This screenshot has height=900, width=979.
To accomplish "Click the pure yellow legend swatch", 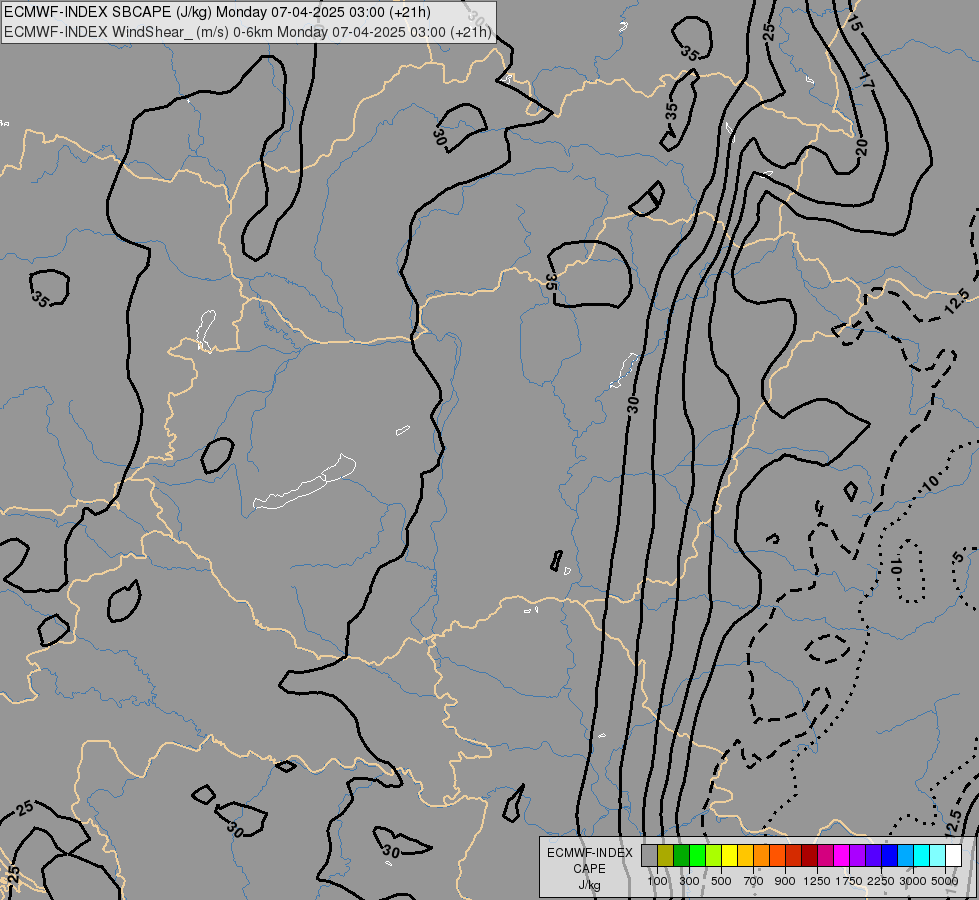I will tap(729, 855).
